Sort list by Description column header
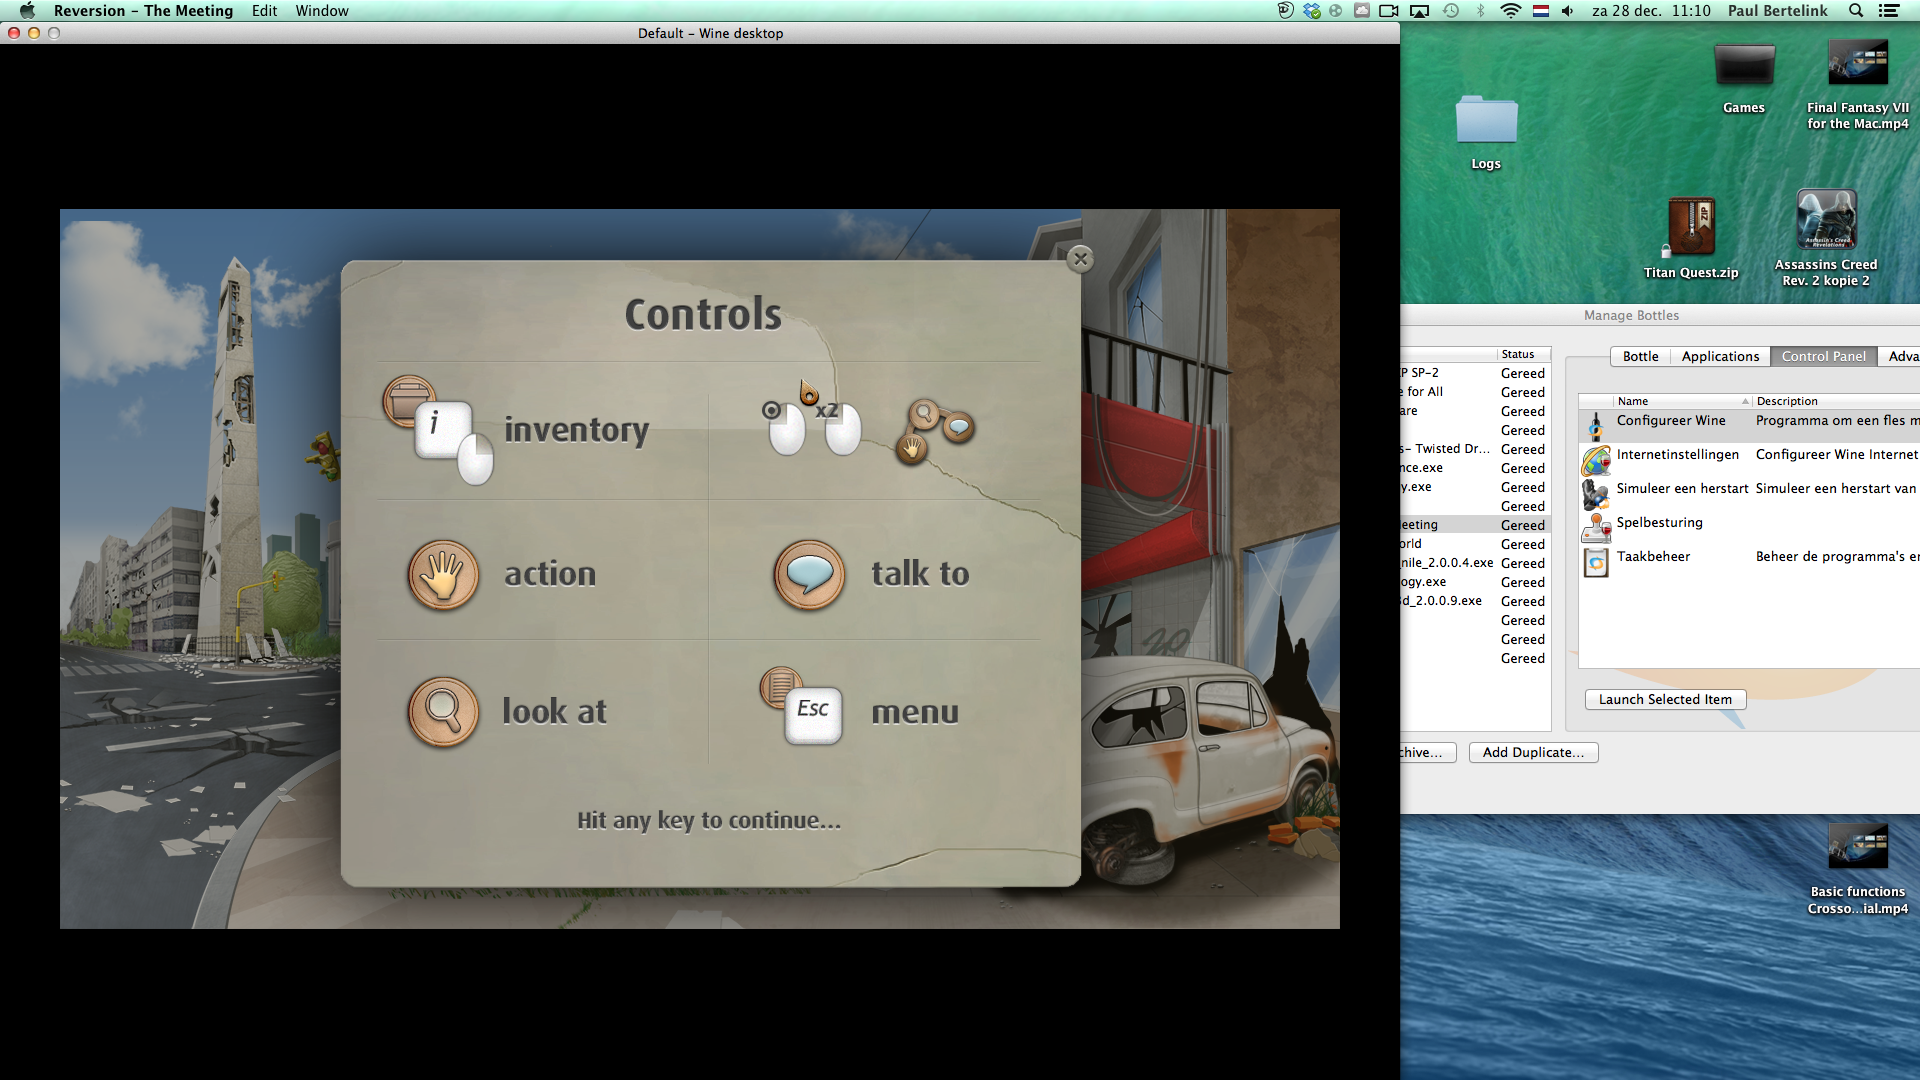This screenshot has width=1920, height=1080. 1836,401
